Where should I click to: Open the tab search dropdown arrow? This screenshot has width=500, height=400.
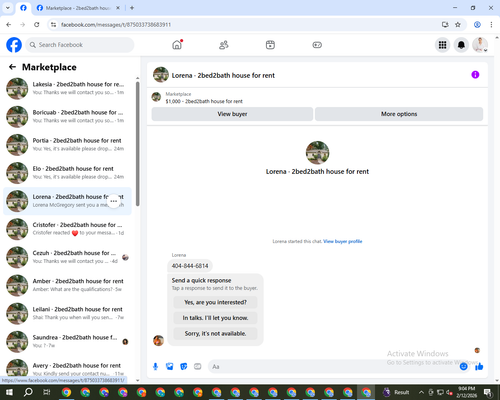click(7, 8)
